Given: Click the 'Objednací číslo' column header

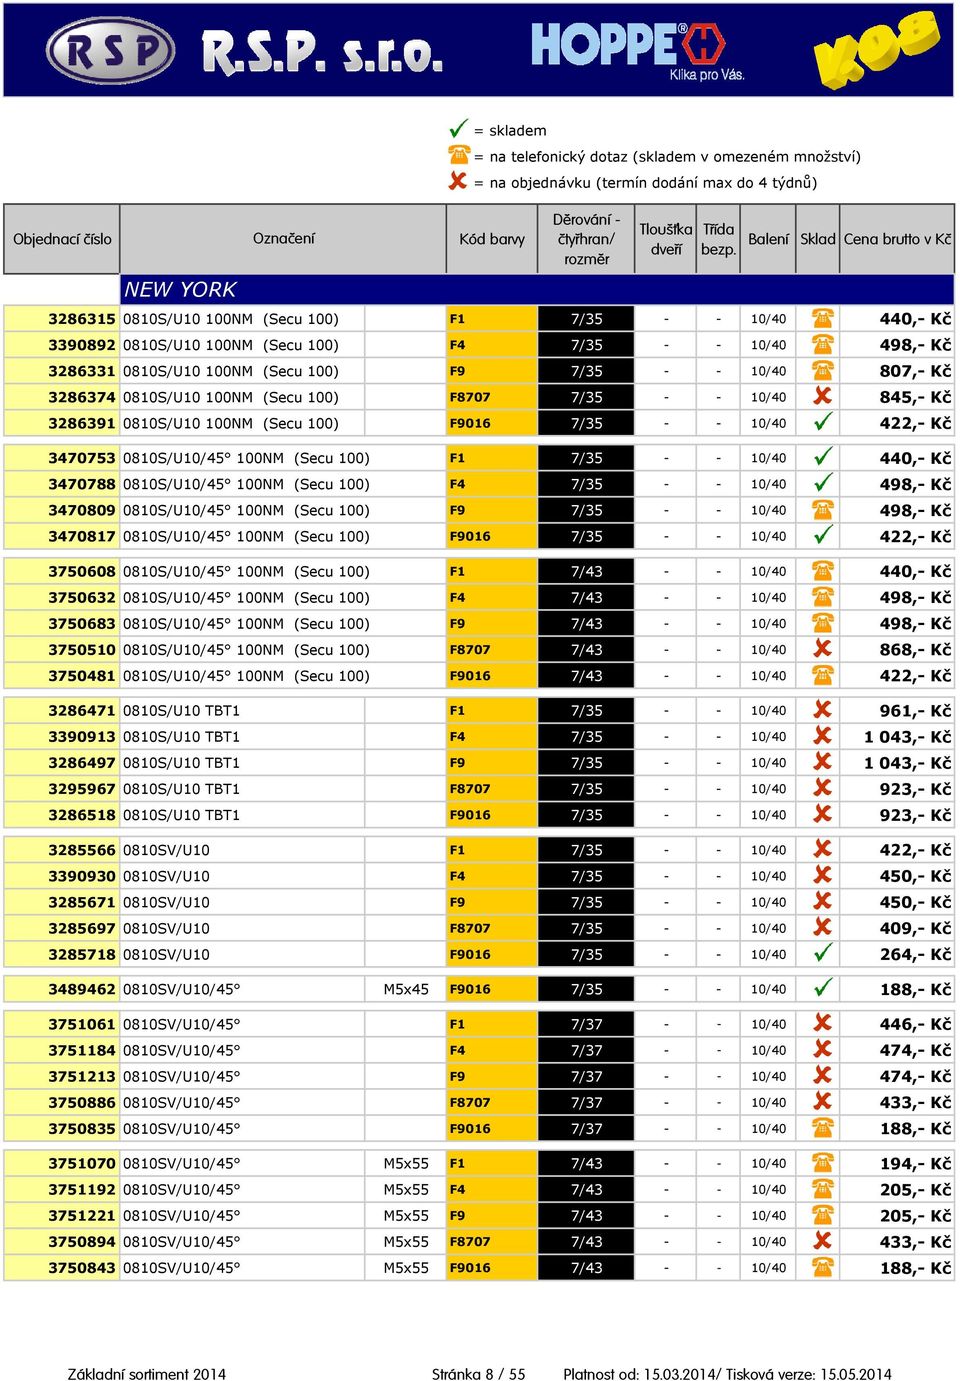Looking at the screenshot, I should pos(62,239).
